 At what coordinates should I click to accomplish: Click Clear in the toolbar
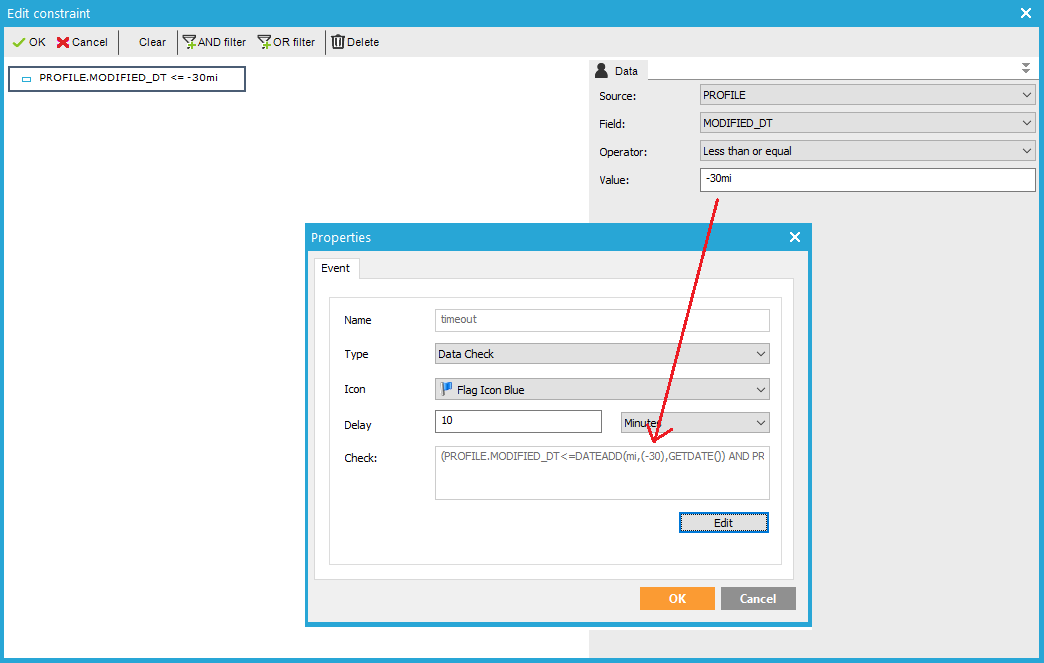[x=152, y=42]
